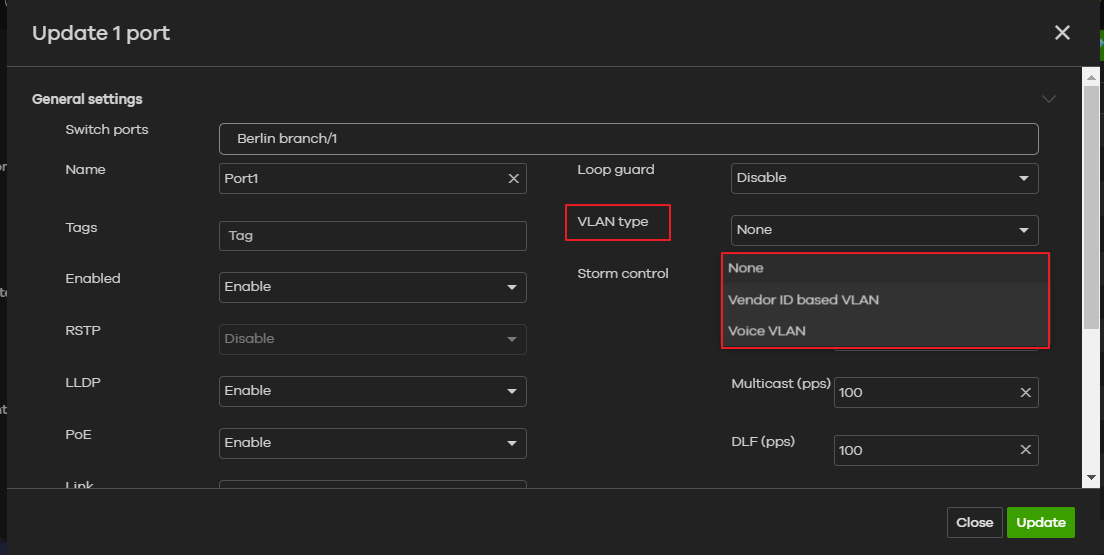Clear the DLF pps value
The height and width of the screenshot is (555, 1104).
tap(1025, 451)
